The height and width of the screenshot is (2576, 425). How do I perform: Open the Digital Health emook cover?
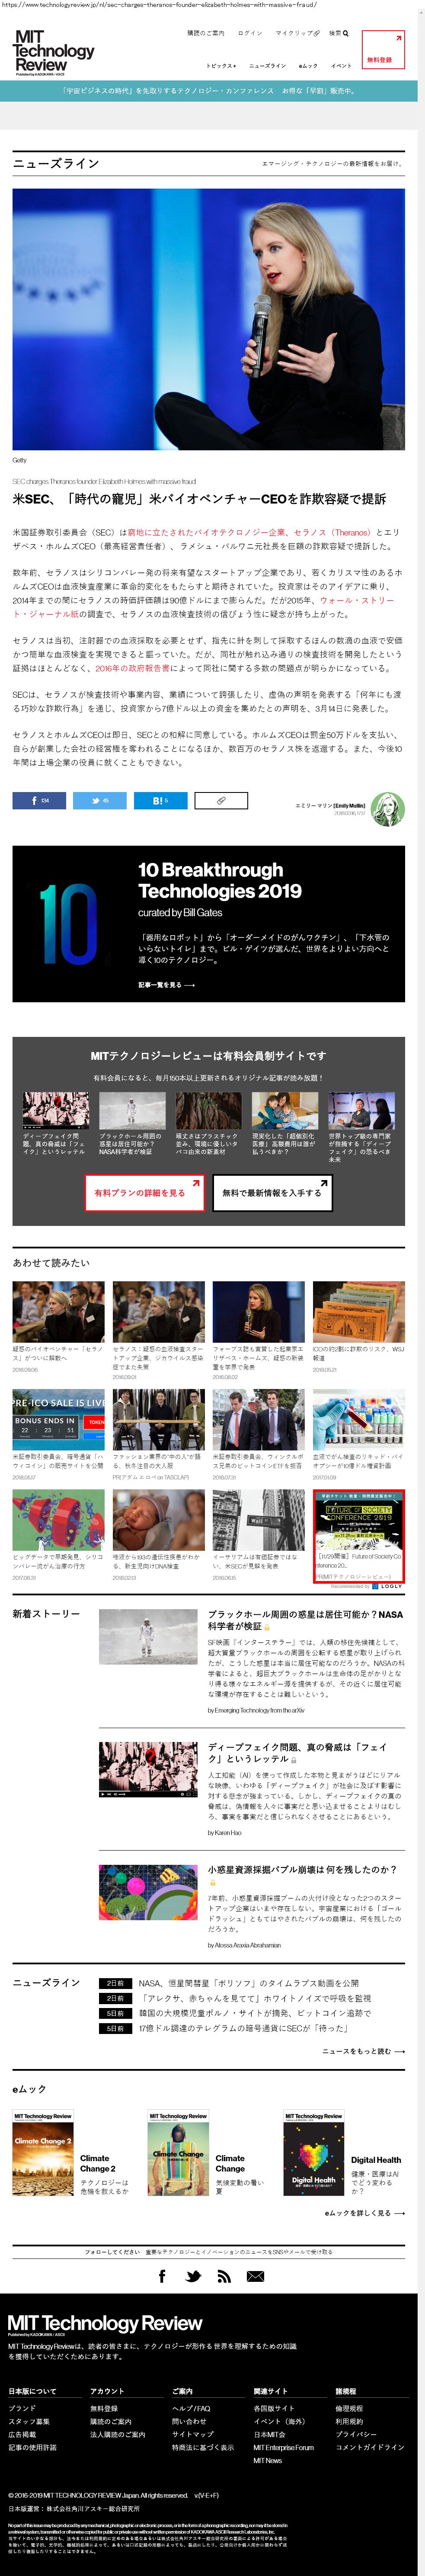click(x=314, y=2153)
